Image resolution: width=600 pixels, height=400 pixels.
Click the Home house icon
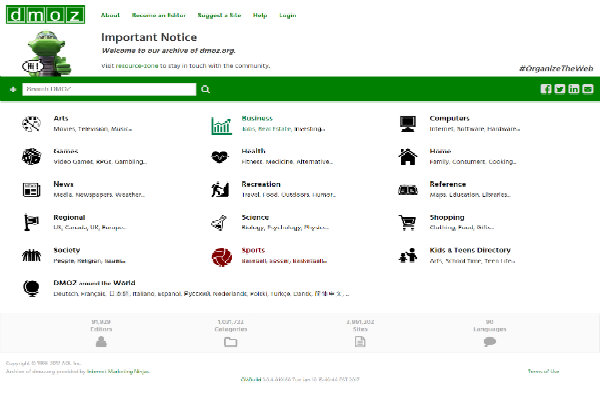408,157
